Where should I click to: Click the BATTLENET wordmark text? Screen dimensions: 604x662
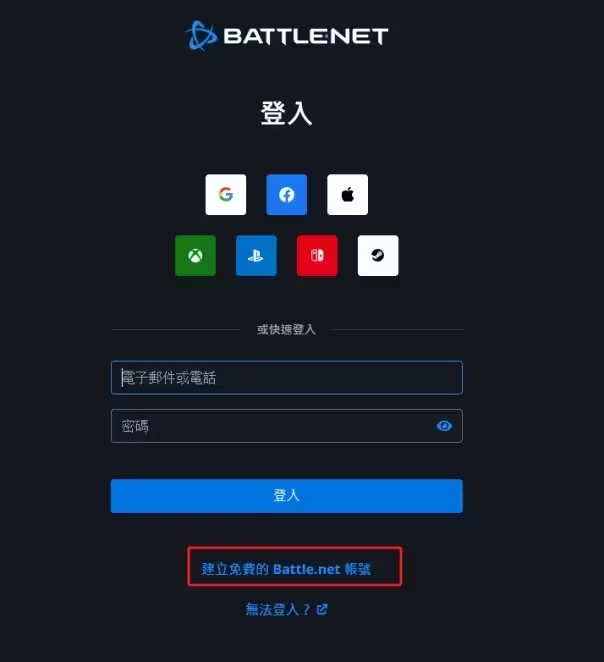pyautogui.click(x=306, y=36)
